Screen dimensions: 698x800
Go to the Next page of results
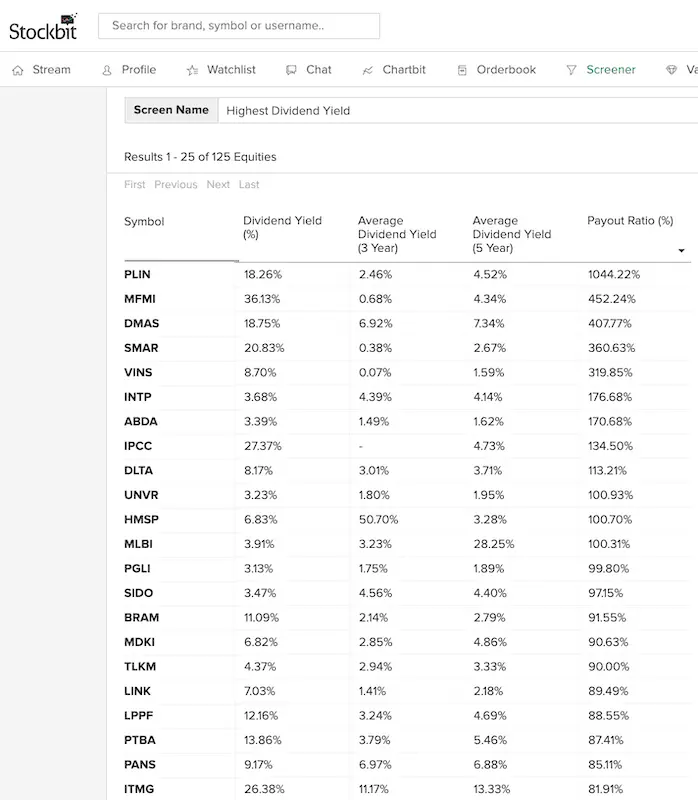(x=220, y=184)
